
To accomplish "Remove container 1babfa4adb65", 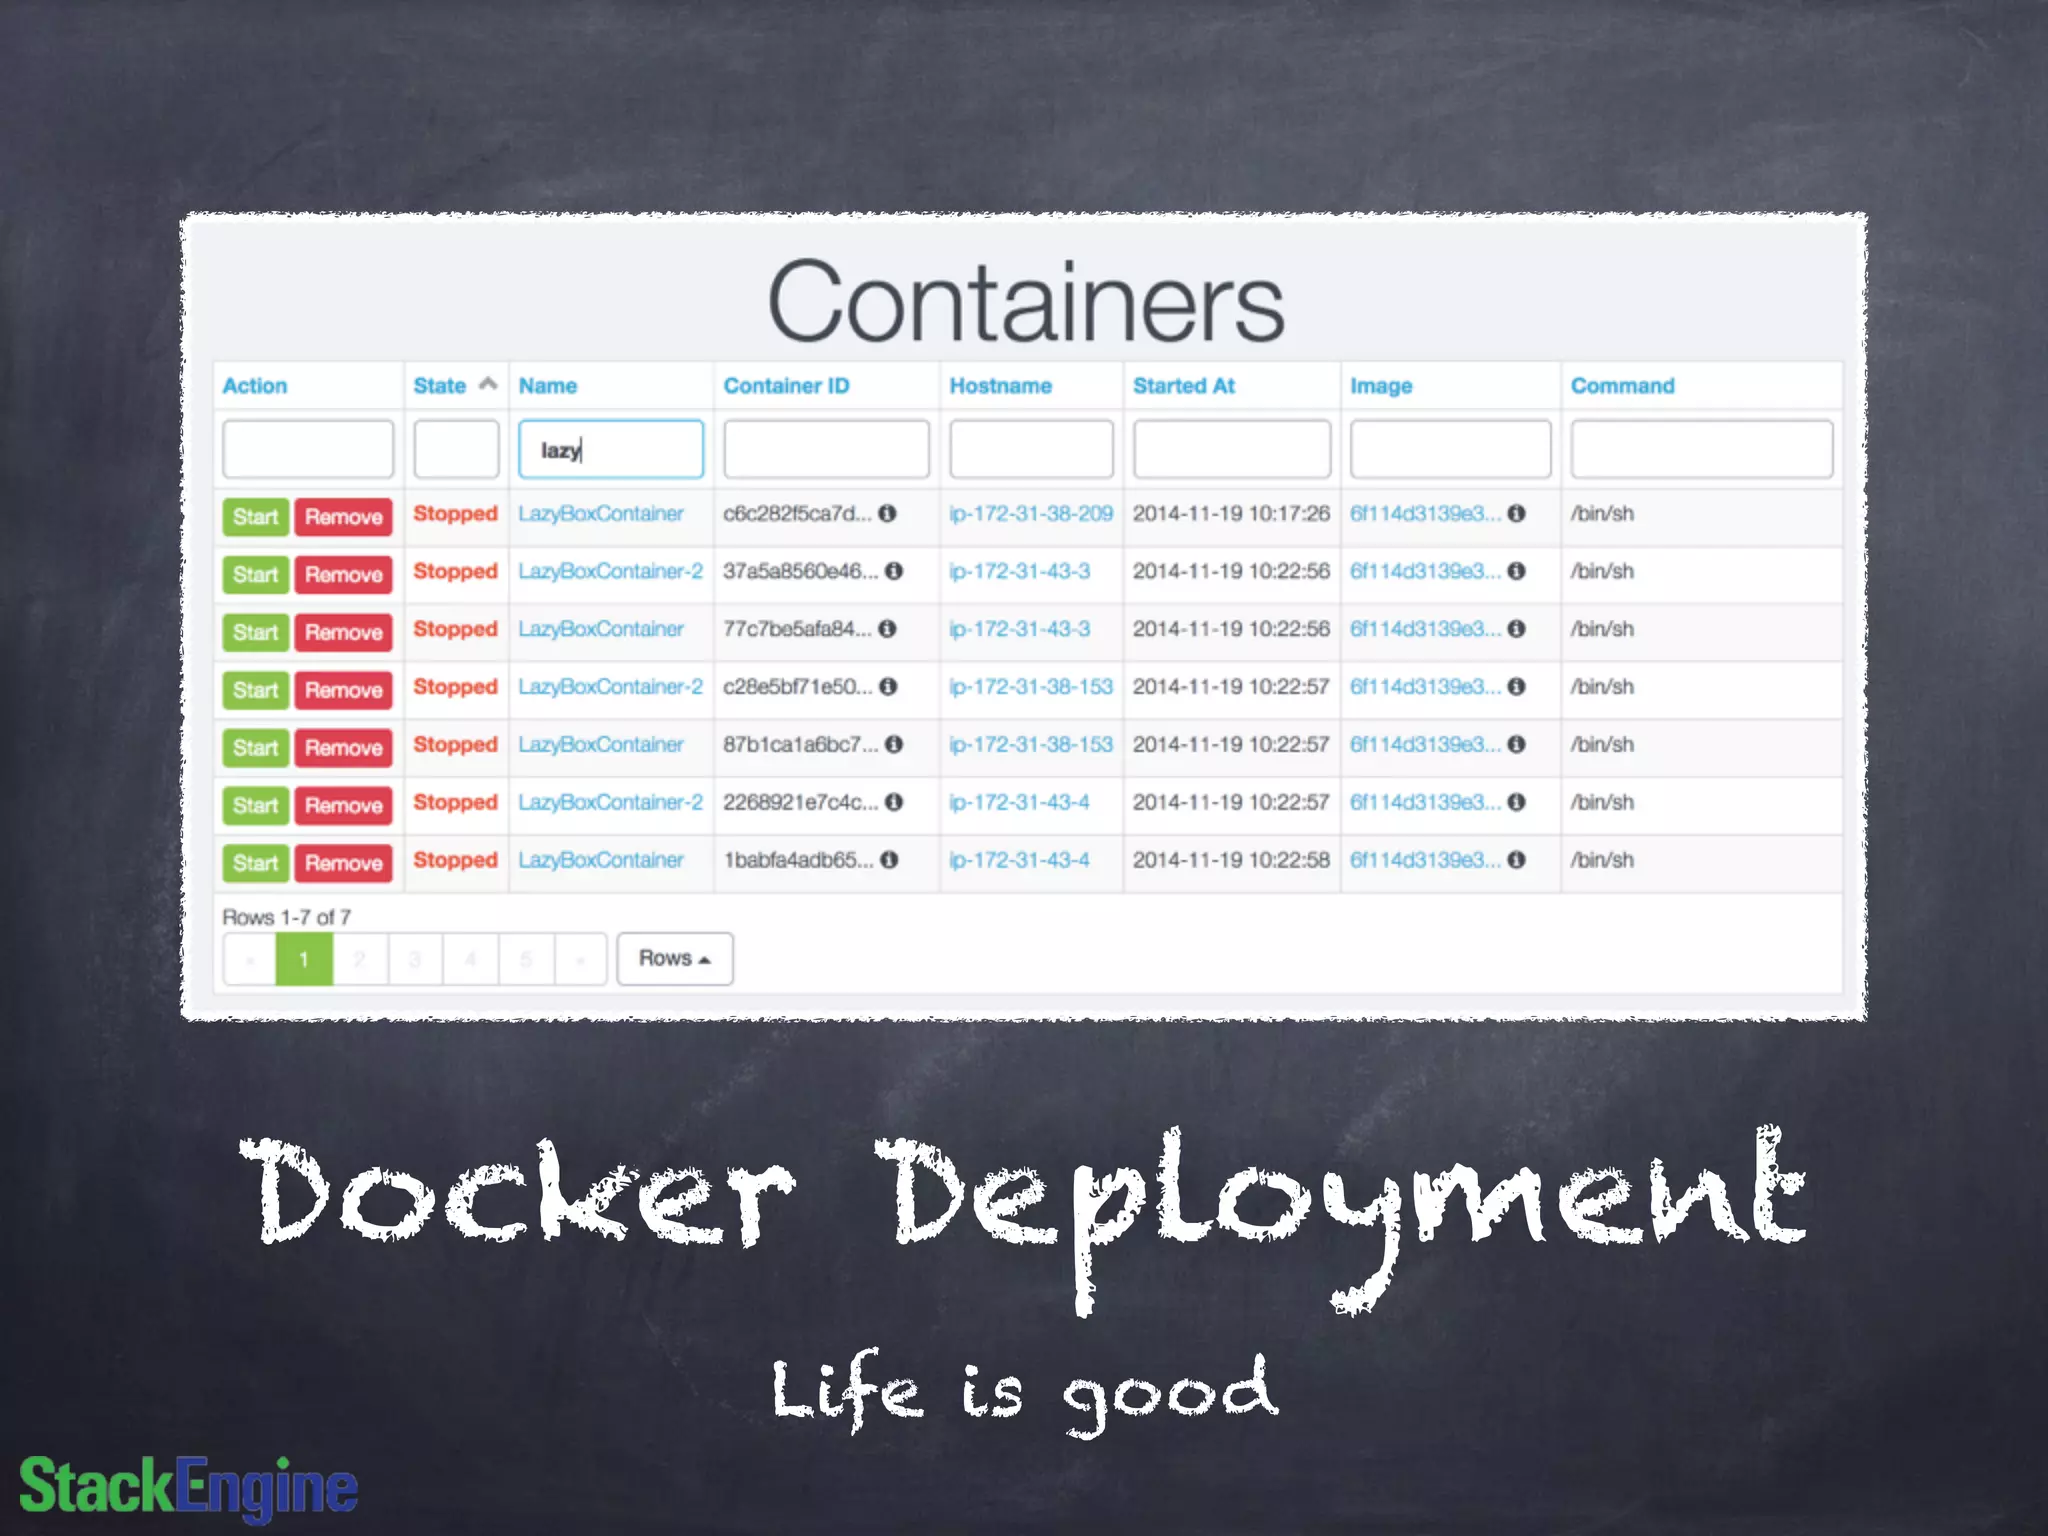I will (x=343, y=864).
